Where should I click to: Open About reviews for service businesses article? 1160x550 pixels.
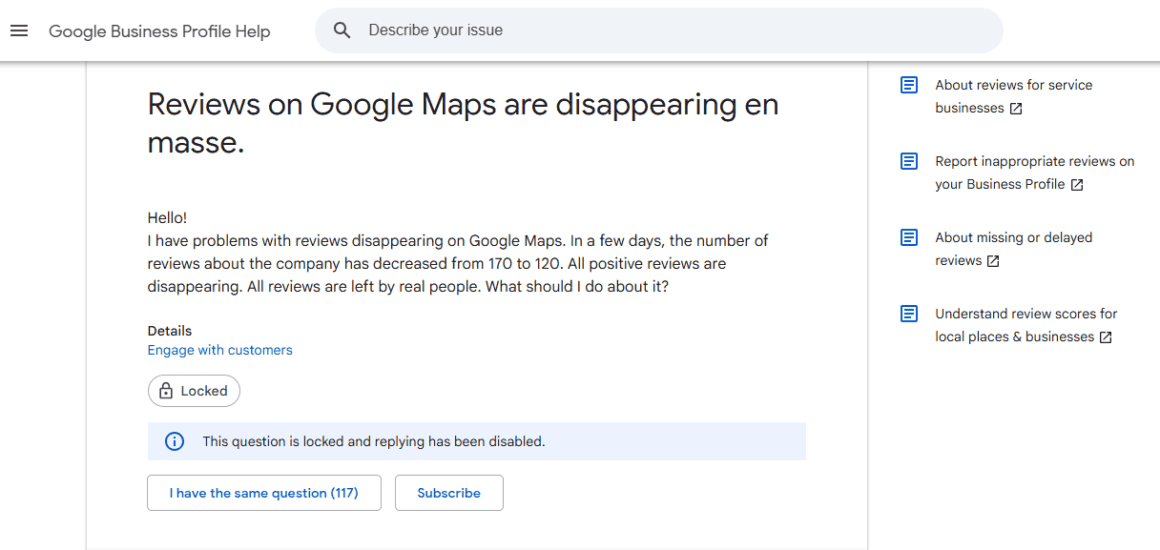click(x=1013, y=96)
